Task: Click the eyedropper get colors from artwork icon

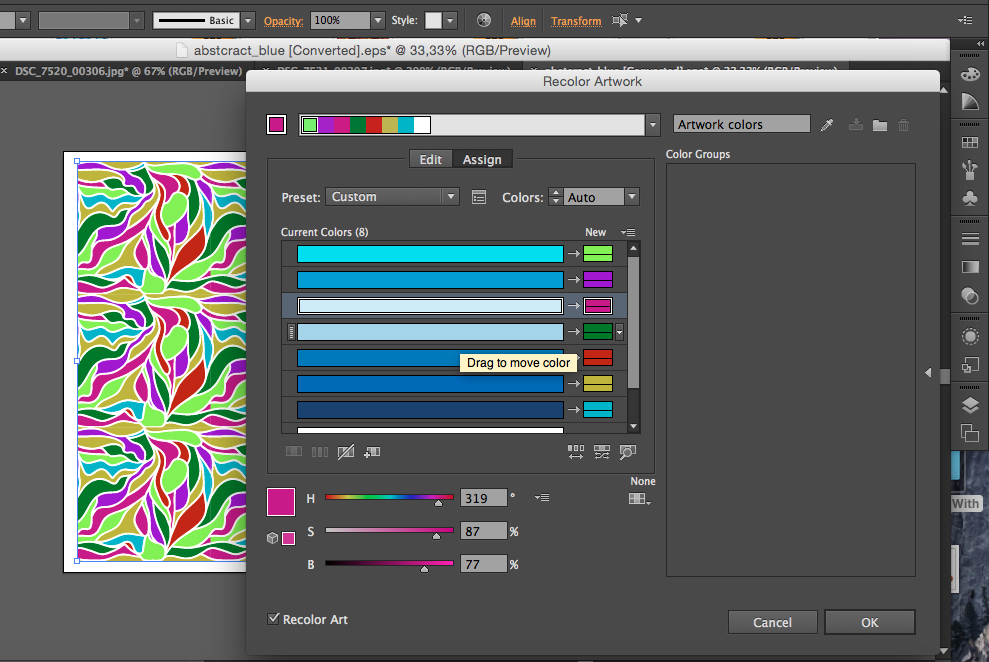Action: click(x=827, y=125)
